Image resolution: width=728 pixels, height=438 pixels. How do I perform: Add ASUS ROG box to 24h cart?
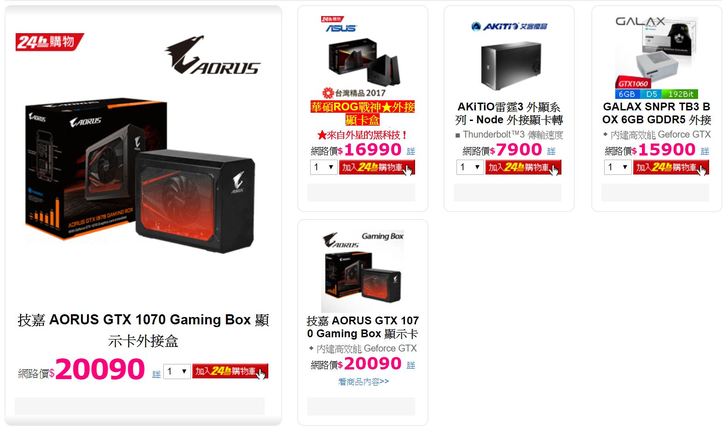[x=377, y=167]
